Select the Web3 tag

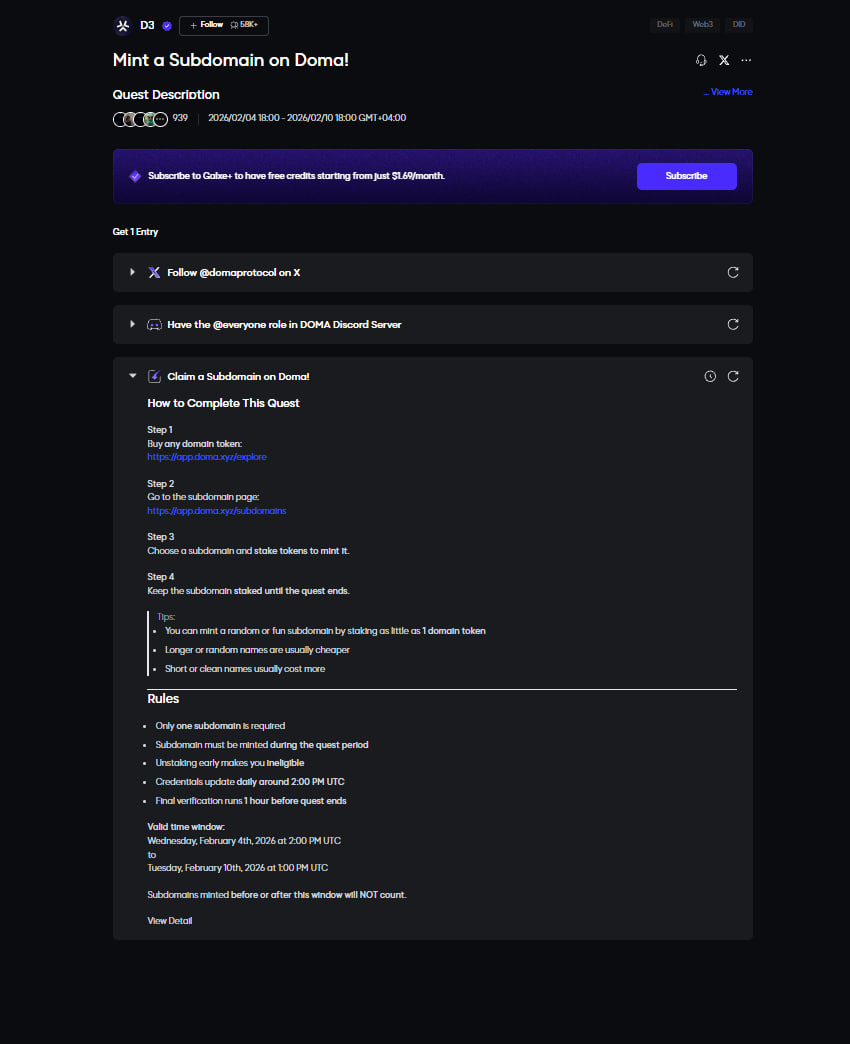(702, 24)
